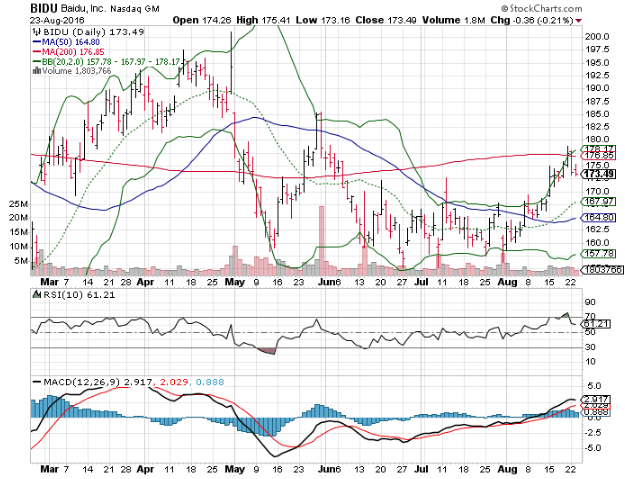Viewport: 625px width, 479px height.
Task: Click the green 157.78 tag on the price axis
Action: coord(599,253)
